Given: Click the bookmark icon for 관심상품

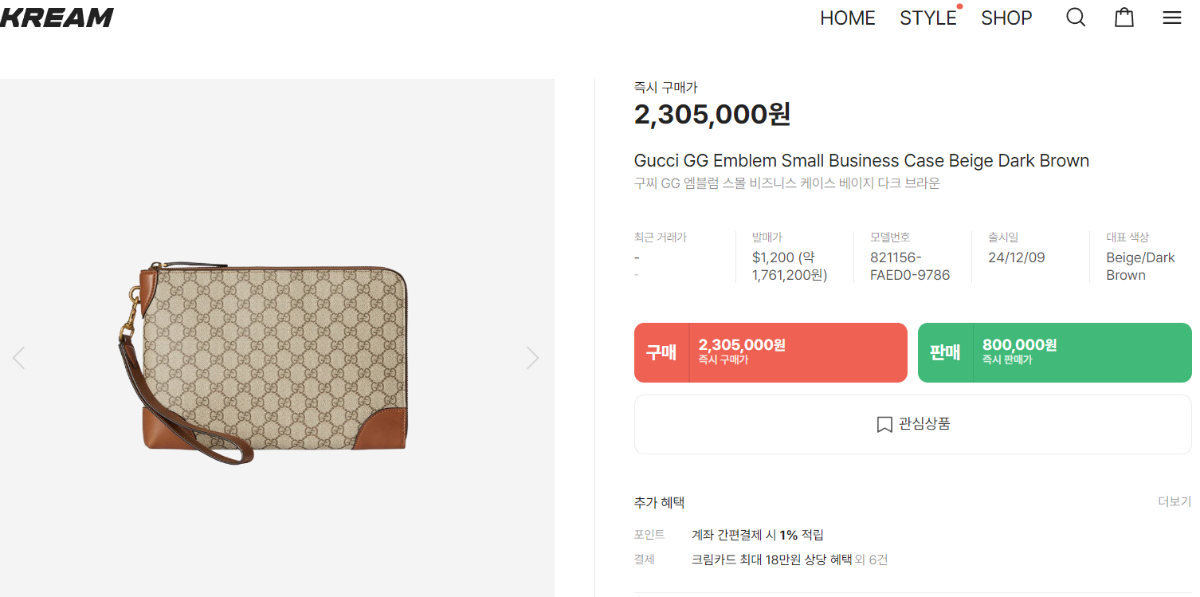Looking at the screenshot, I should 884,425.
